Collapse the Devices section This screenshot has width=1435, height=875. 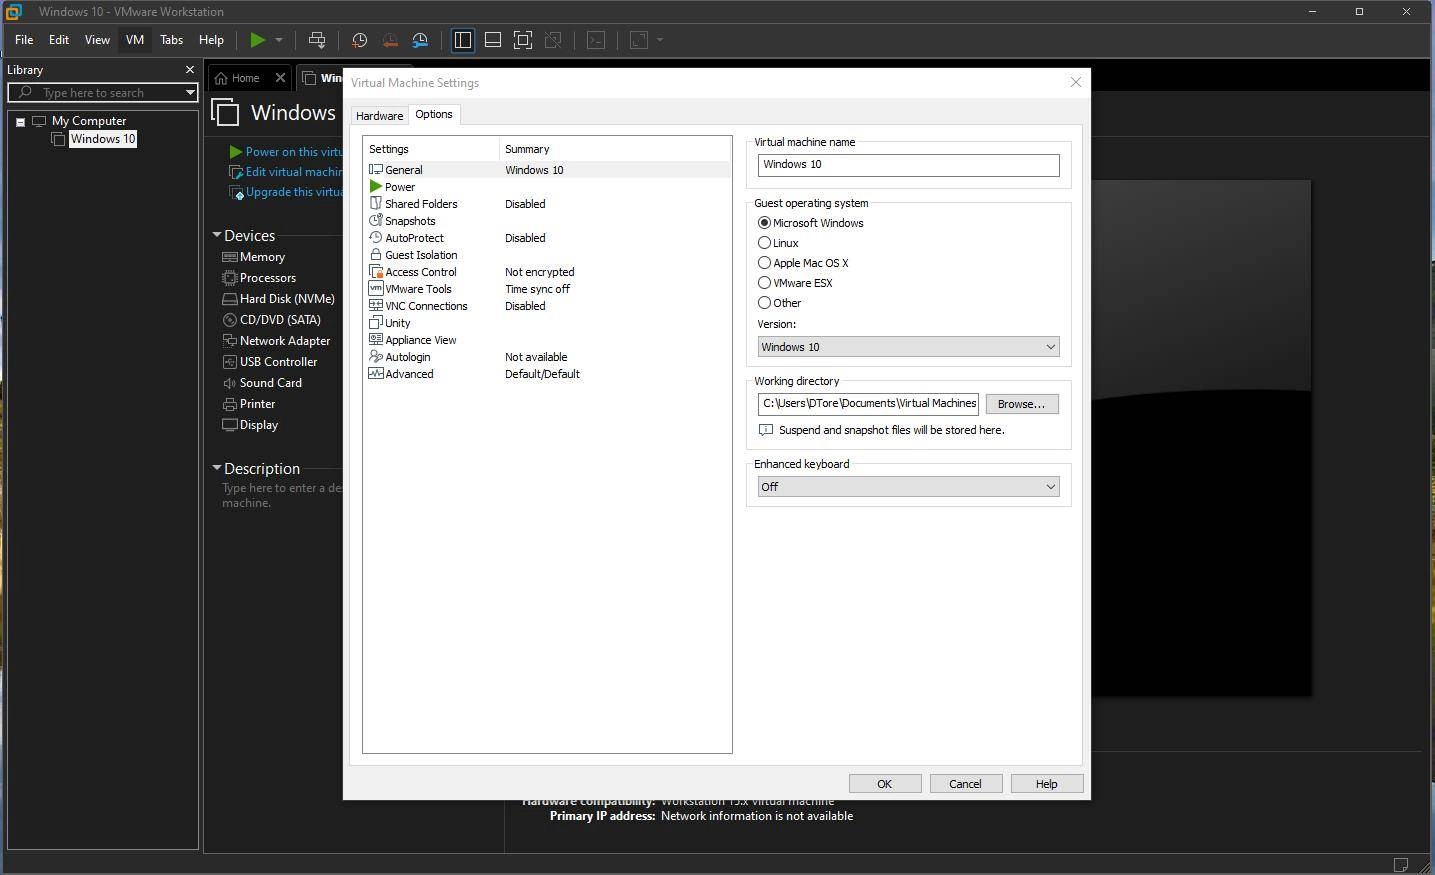click(x=217, y=236)
